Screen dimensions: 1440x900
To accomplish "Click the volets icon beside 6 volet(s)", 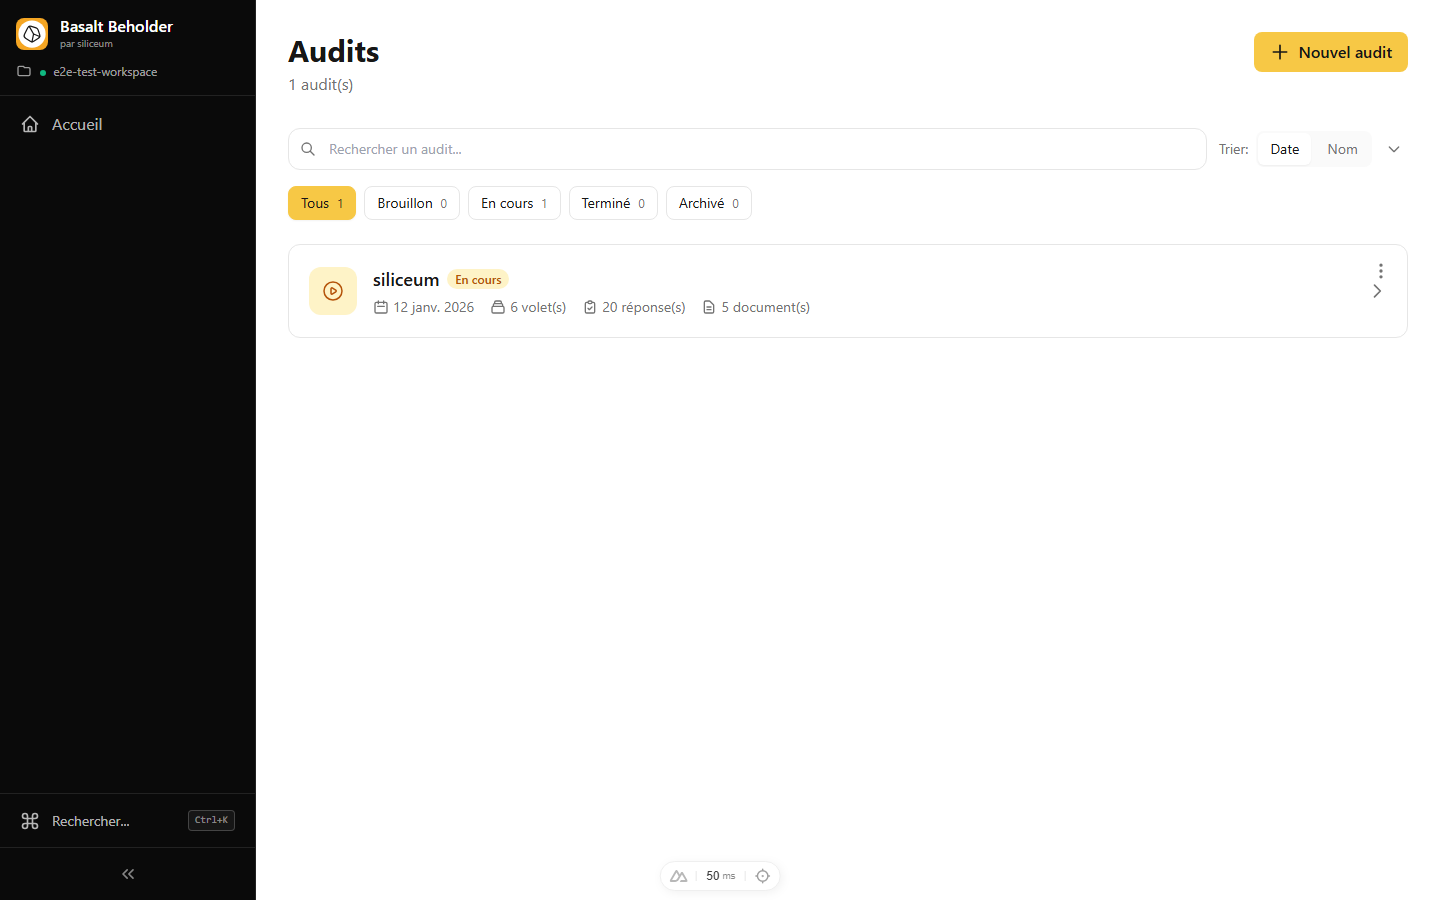I will click(498, 307).
